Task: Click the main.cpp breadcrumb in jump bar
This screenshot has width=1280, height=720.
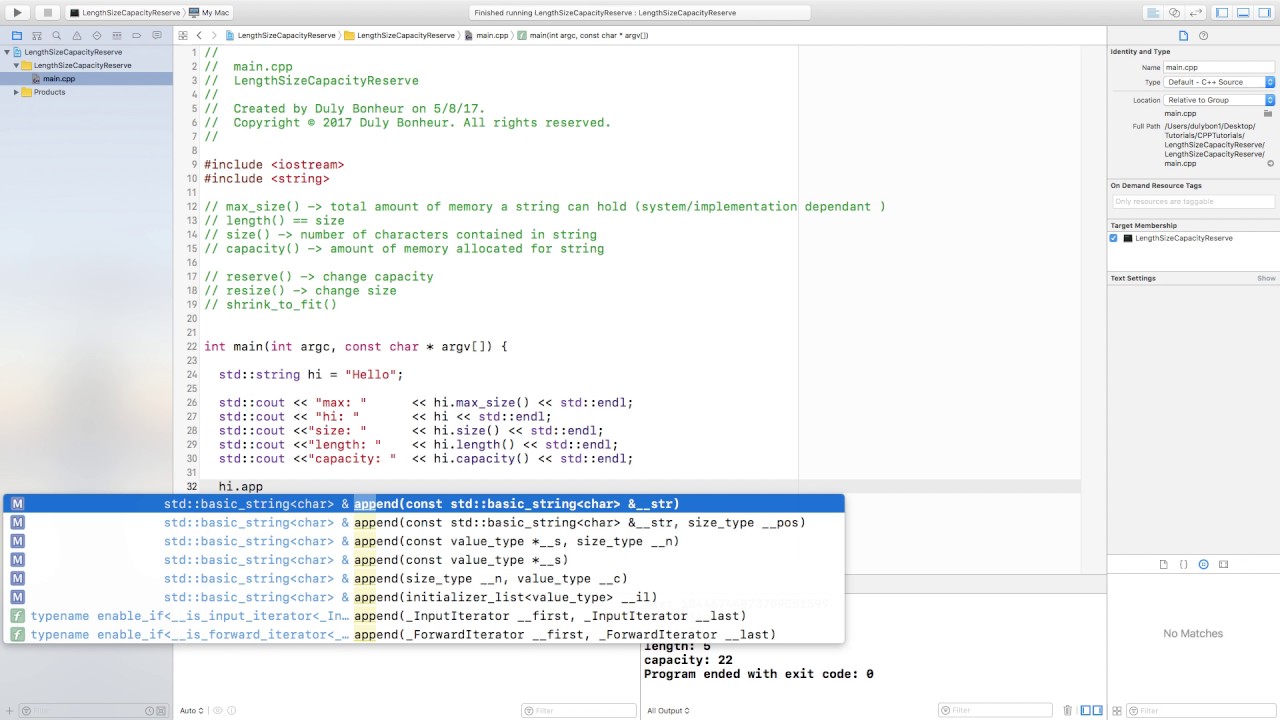Action: click(486, 35)
